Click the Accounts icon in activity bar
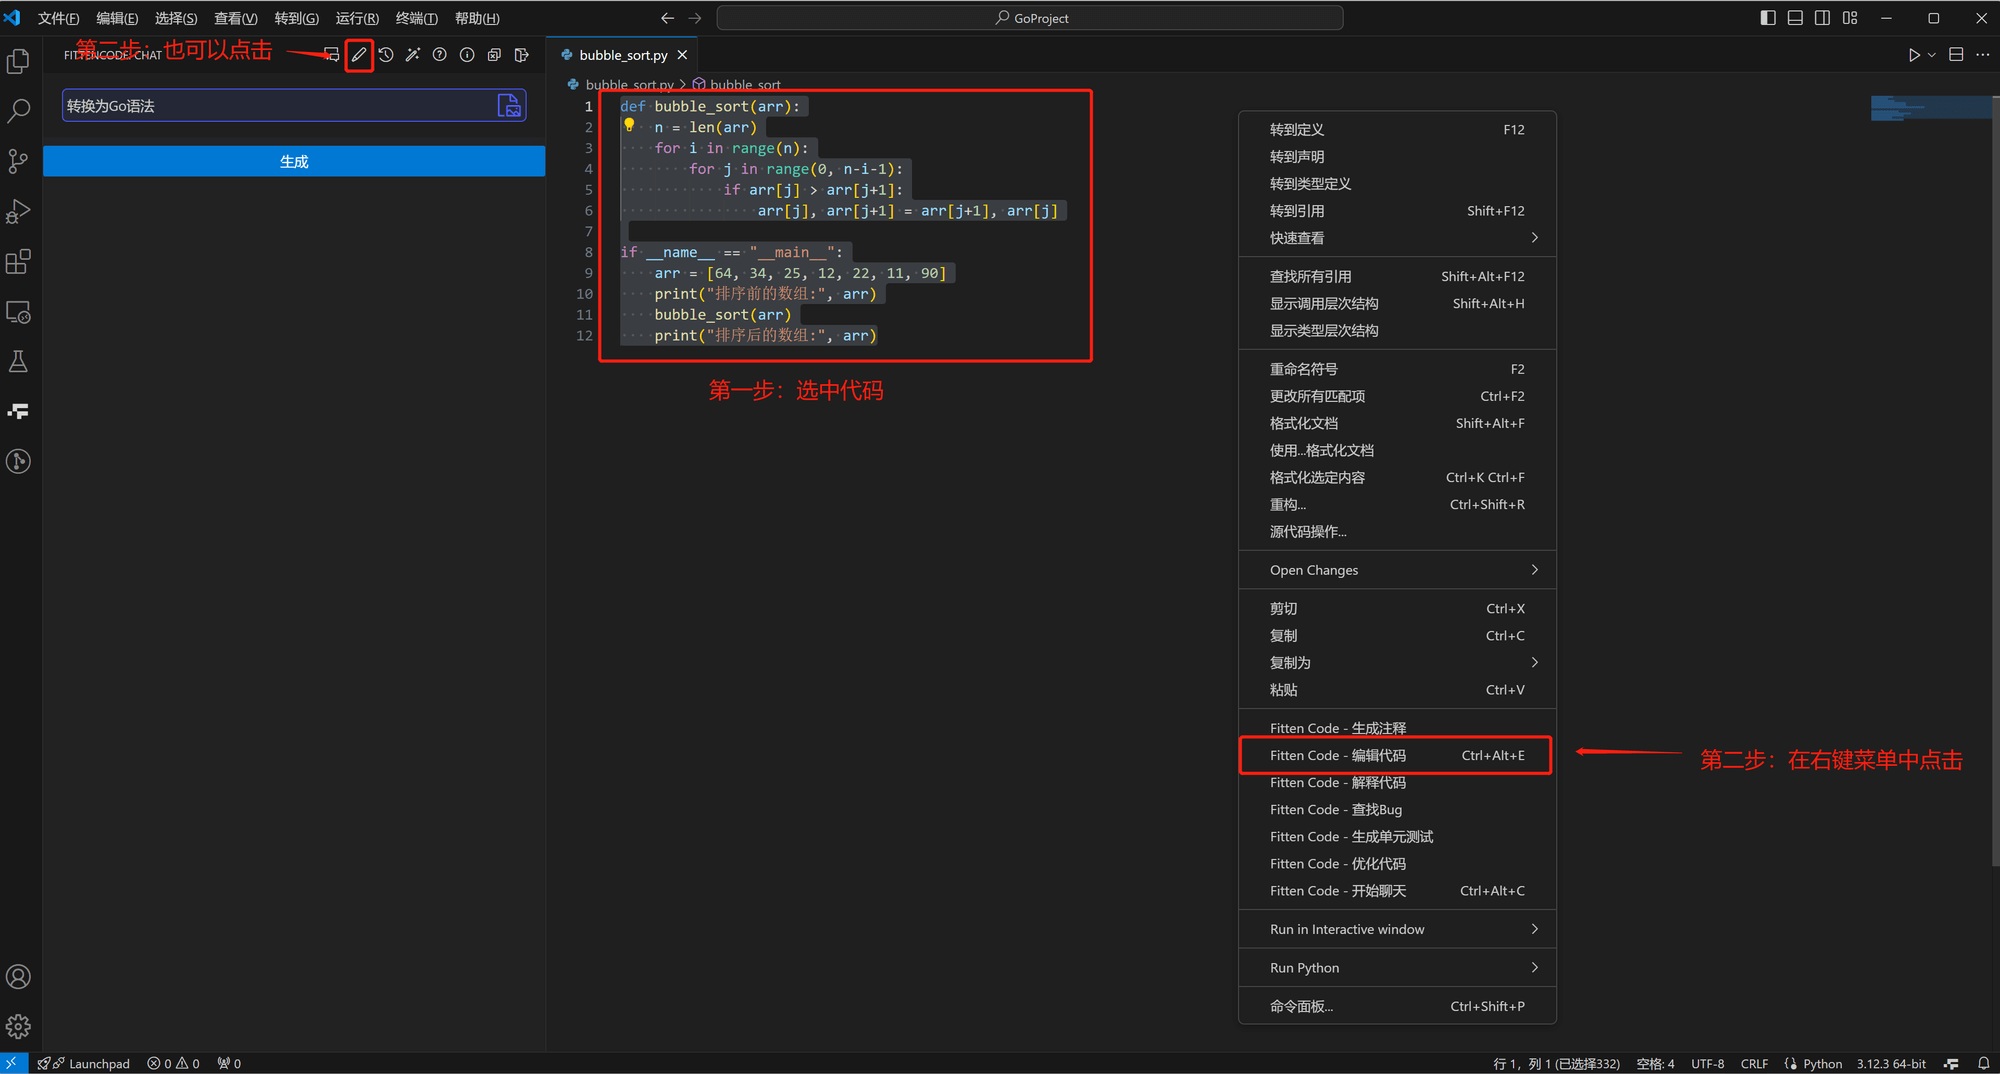This screenshot has height=1074, width=2000. tap(18, 977)
